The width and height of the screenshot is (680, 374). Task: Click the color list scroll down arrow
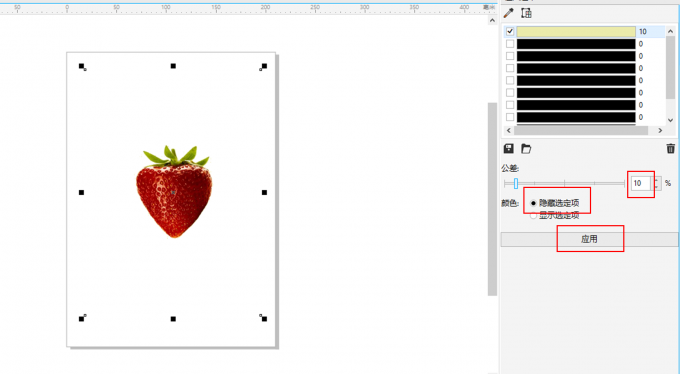pos(670,120)
